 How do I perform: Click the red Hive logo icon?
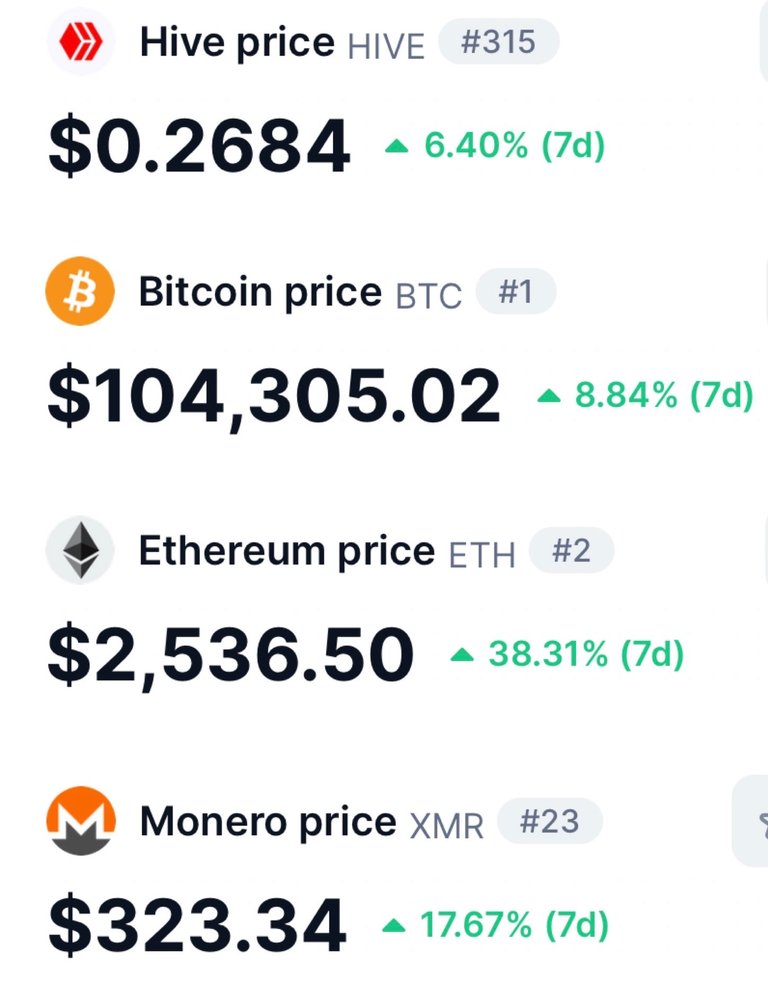(80, 42)
